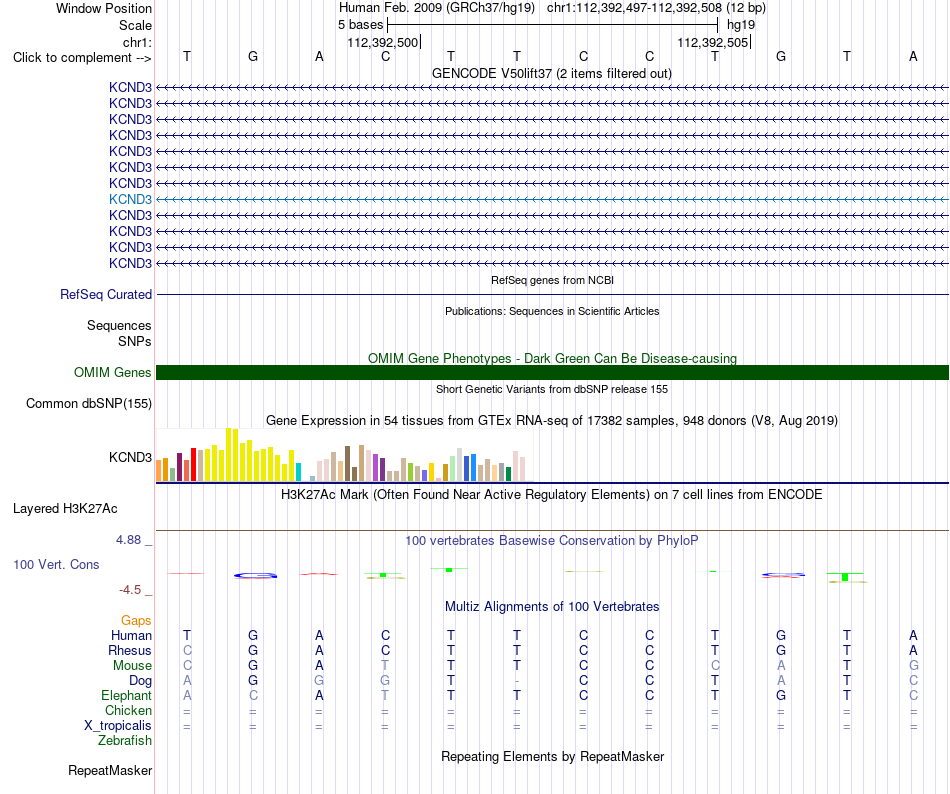Image resolution: width=950 pixels, height=794 pixels.
Task: Click the 'Click to complement -->' label
Action: coord(82,58)
